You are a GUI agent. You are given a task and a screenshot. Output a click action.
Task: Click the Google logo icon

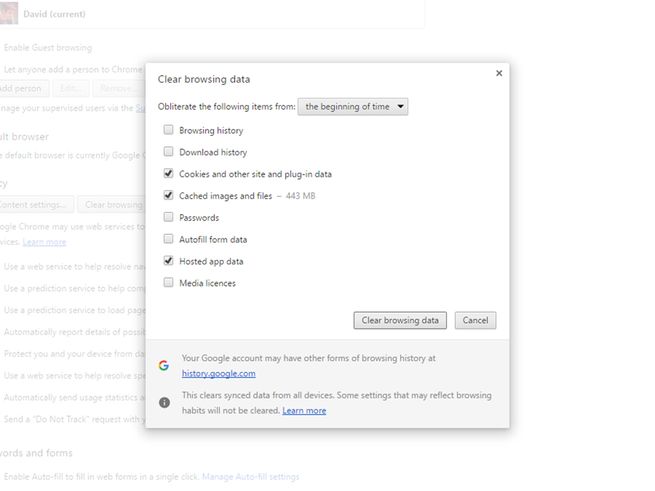164,365
